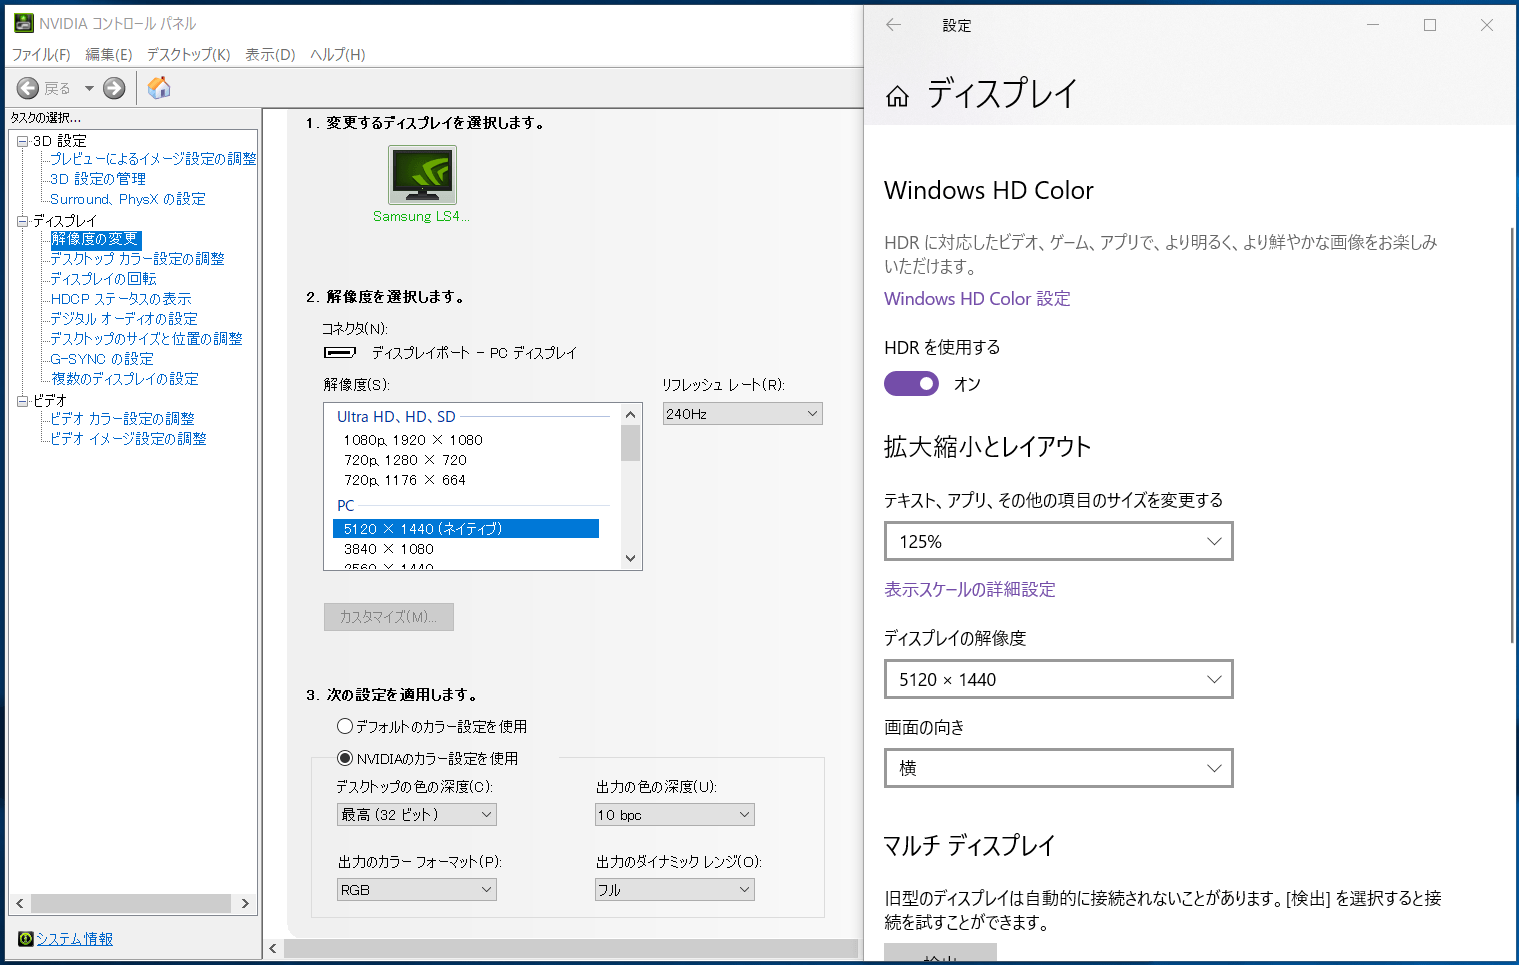Open デスクトップの色の深度 dropdown
This screenshot has height=965, width=1519.
(417, 815)
